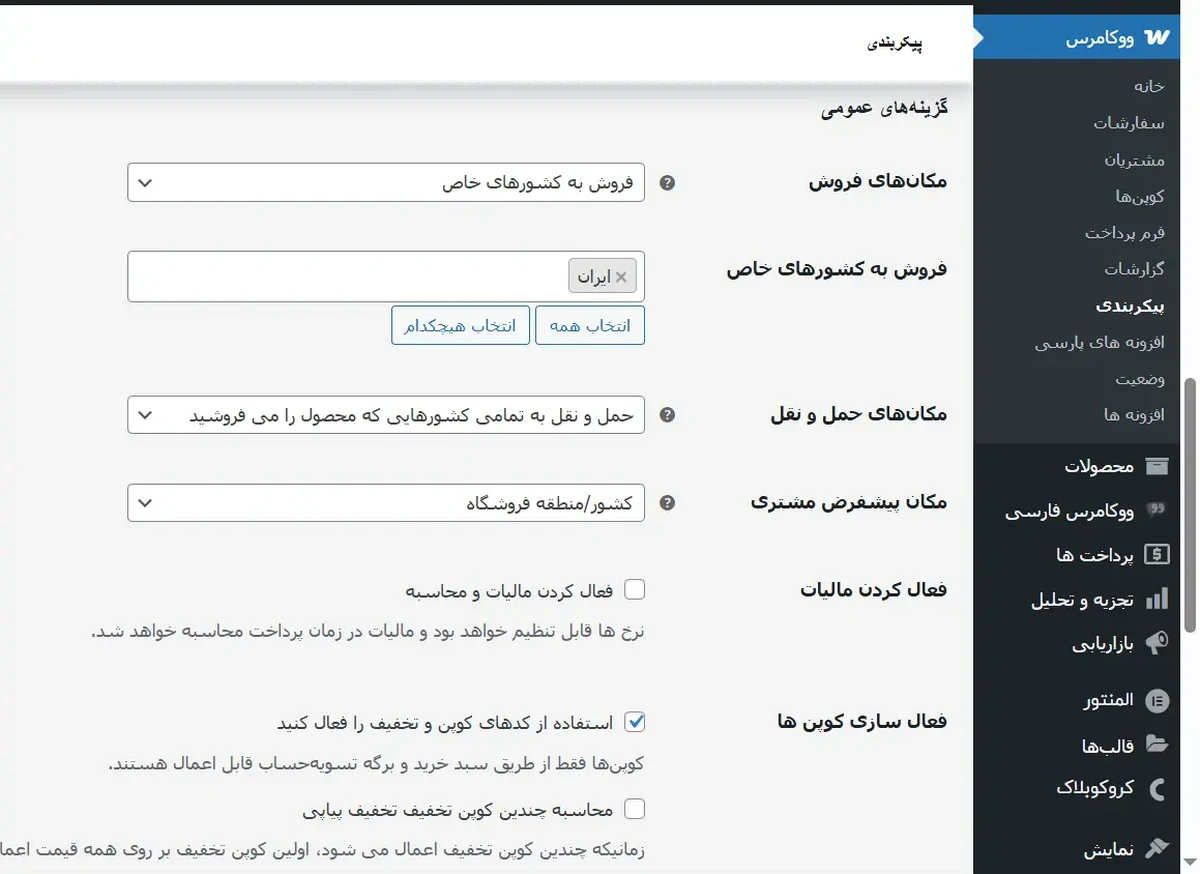Open وضعیت submenu item
The height and width of the screenshot is (874, 1200).
1141,379
